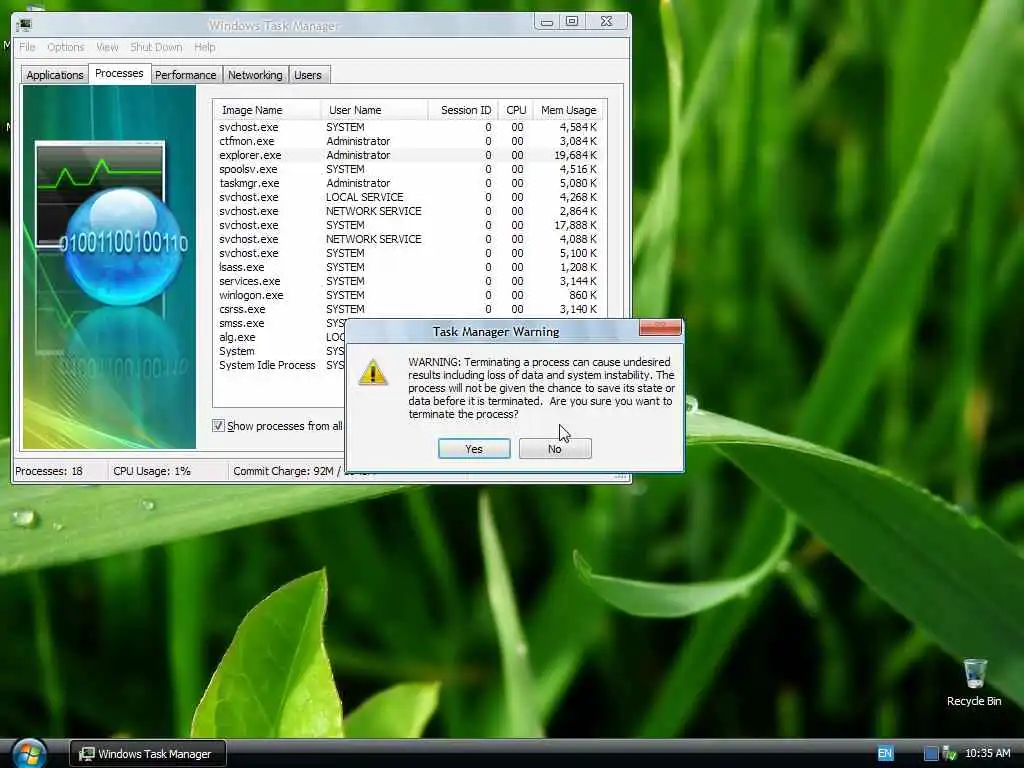Sort by CPU column header
The image size is (1024, 768).
click(515, 110)
